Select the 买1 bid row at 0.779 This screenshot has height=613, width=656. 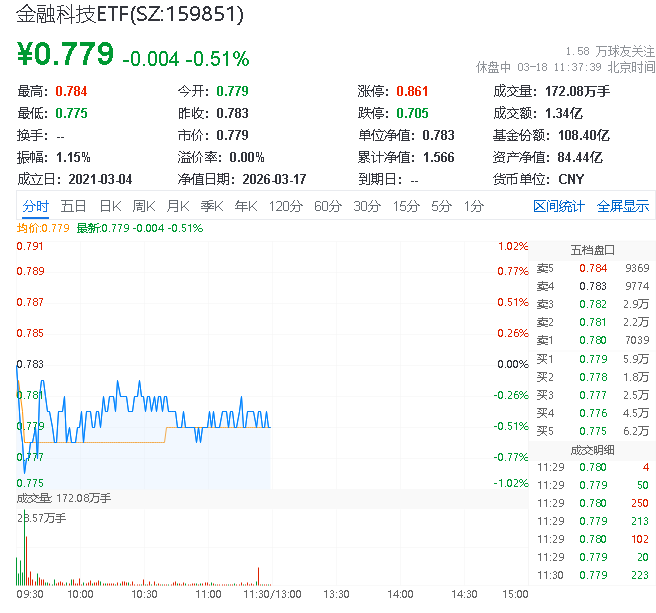593,358
